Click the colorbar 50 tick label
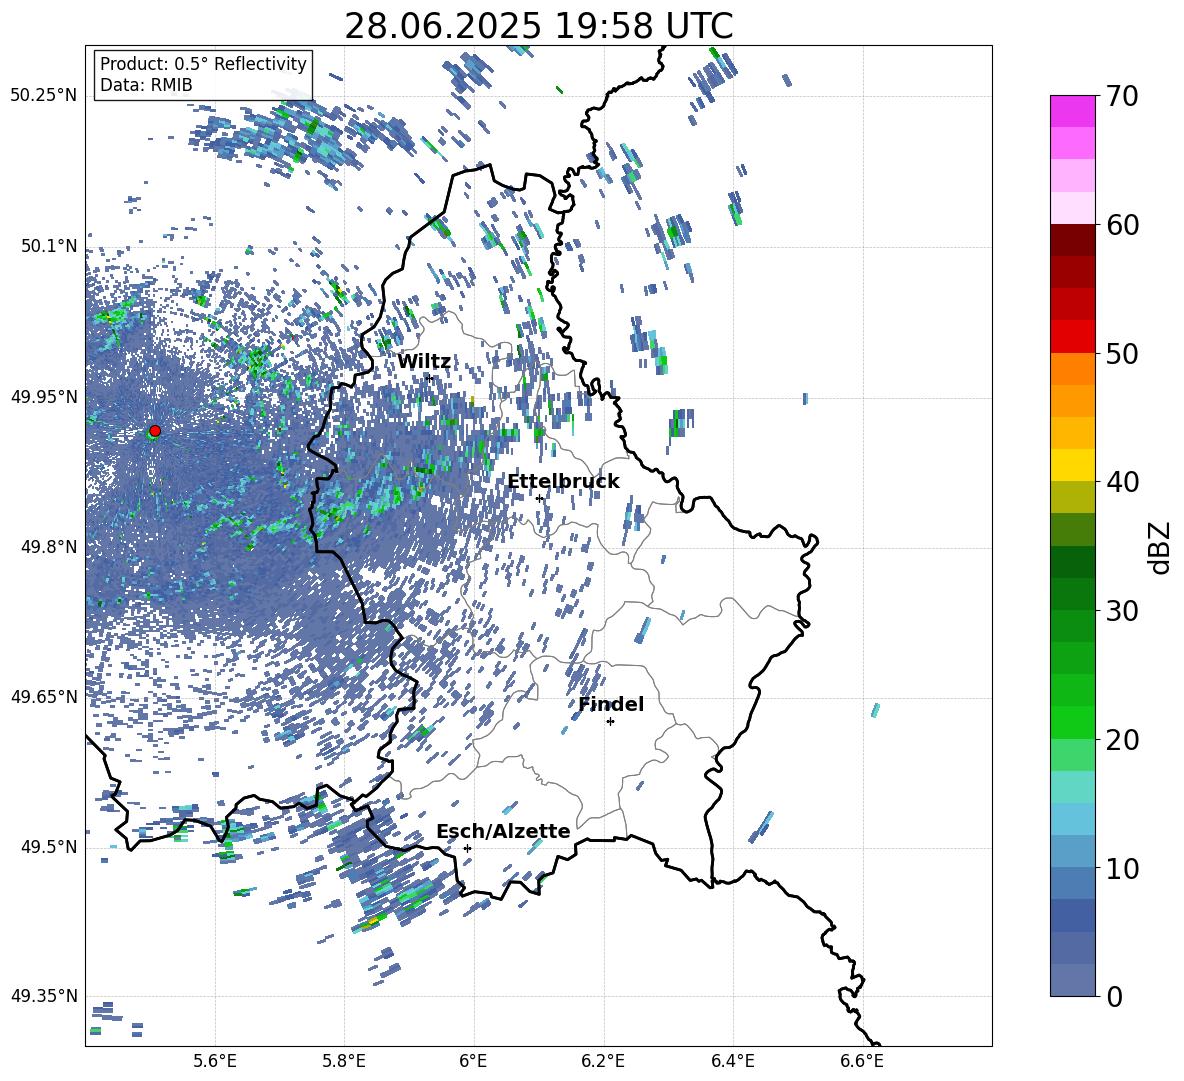 tap(1122, 353)
